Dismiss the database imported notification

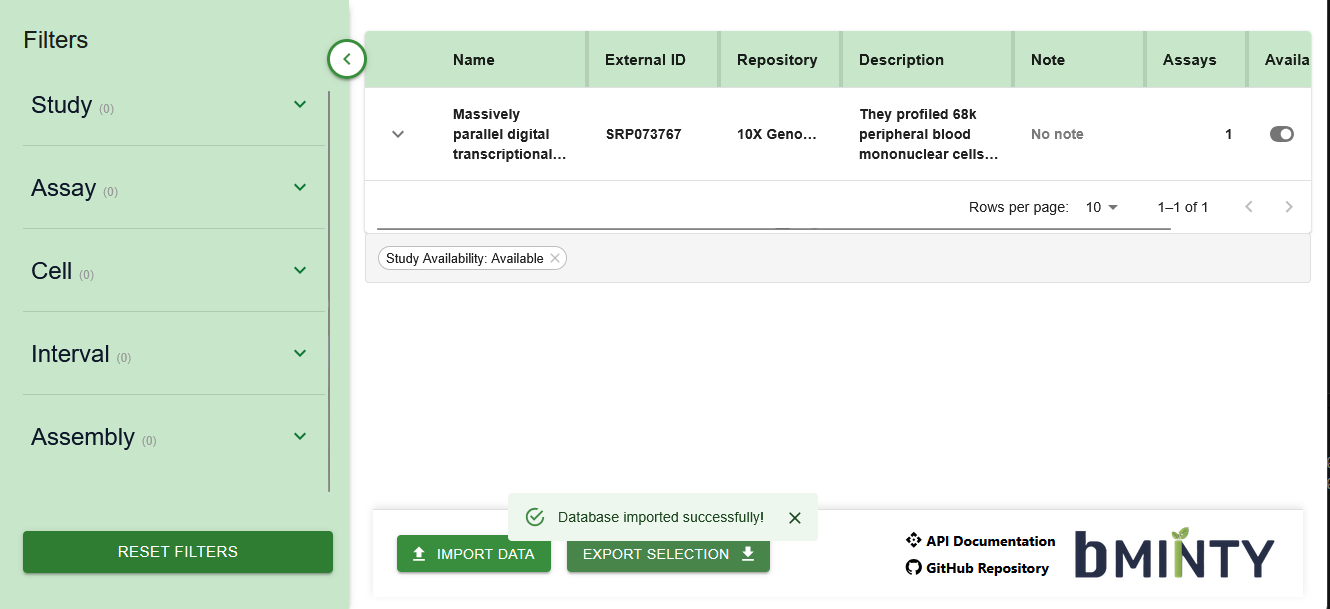794,517
